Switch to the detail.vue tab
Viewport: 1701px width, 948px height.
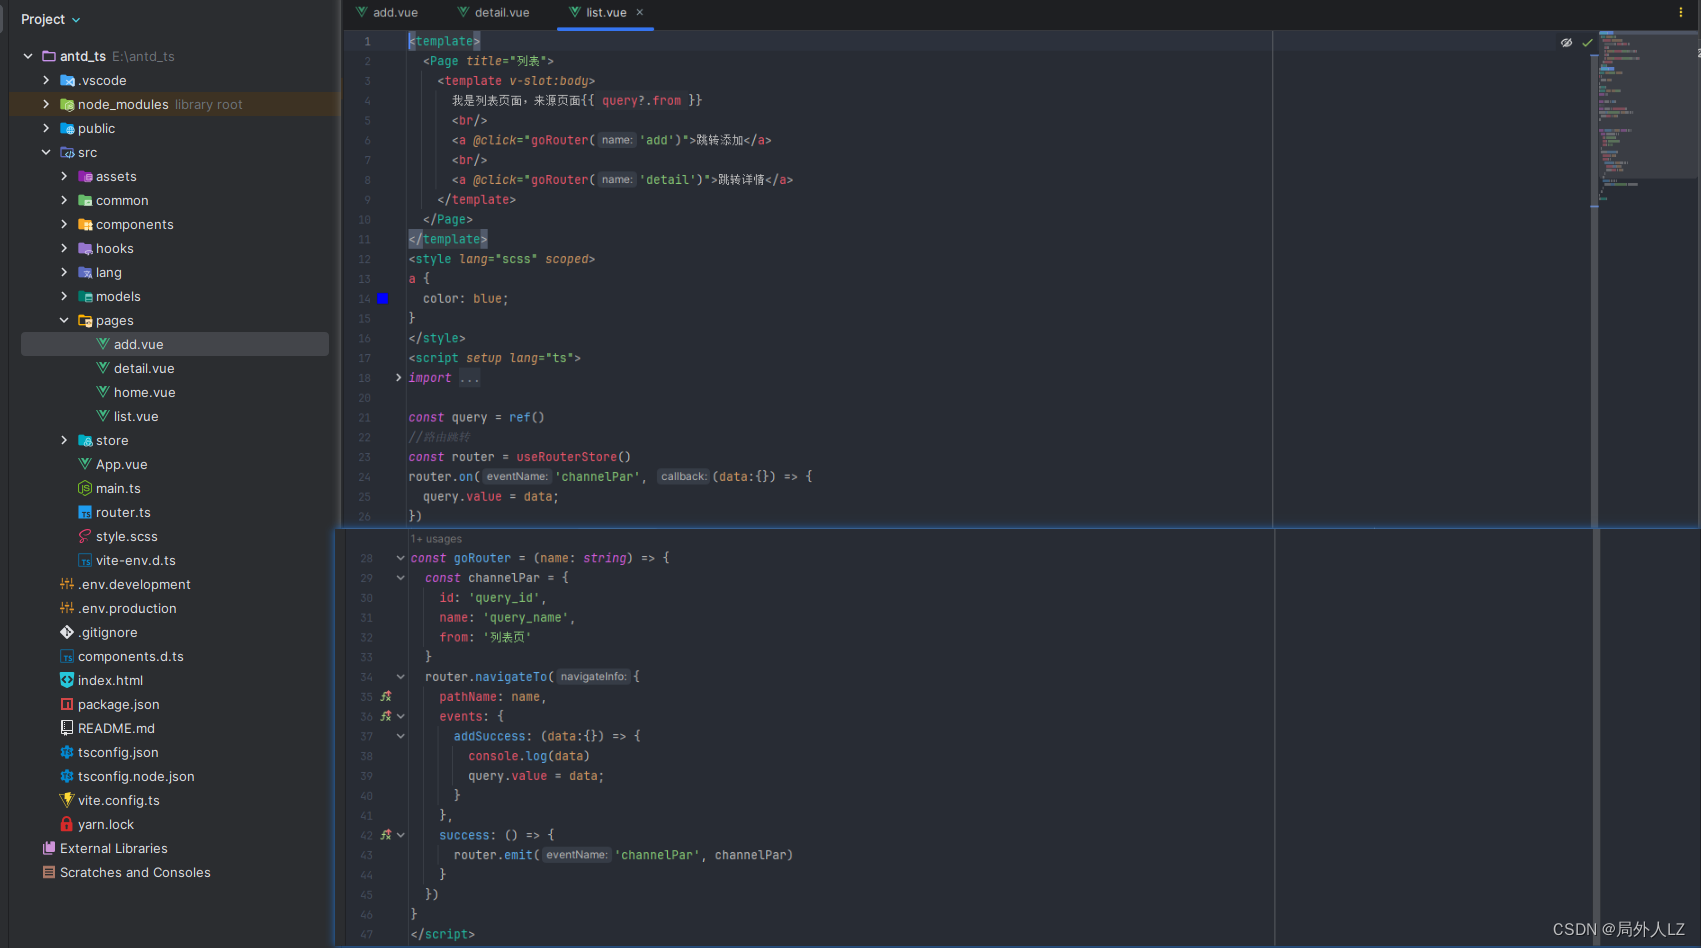pyautogui.click(x=494, y=13)
